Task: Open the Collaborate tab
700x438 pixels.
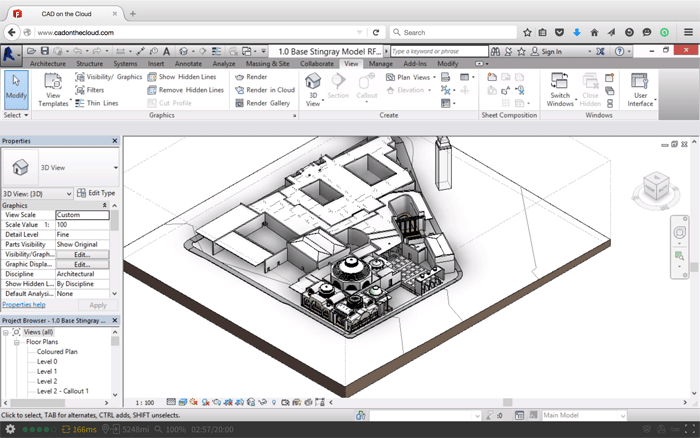Action: pyautogui.click(x=317, y=64)
